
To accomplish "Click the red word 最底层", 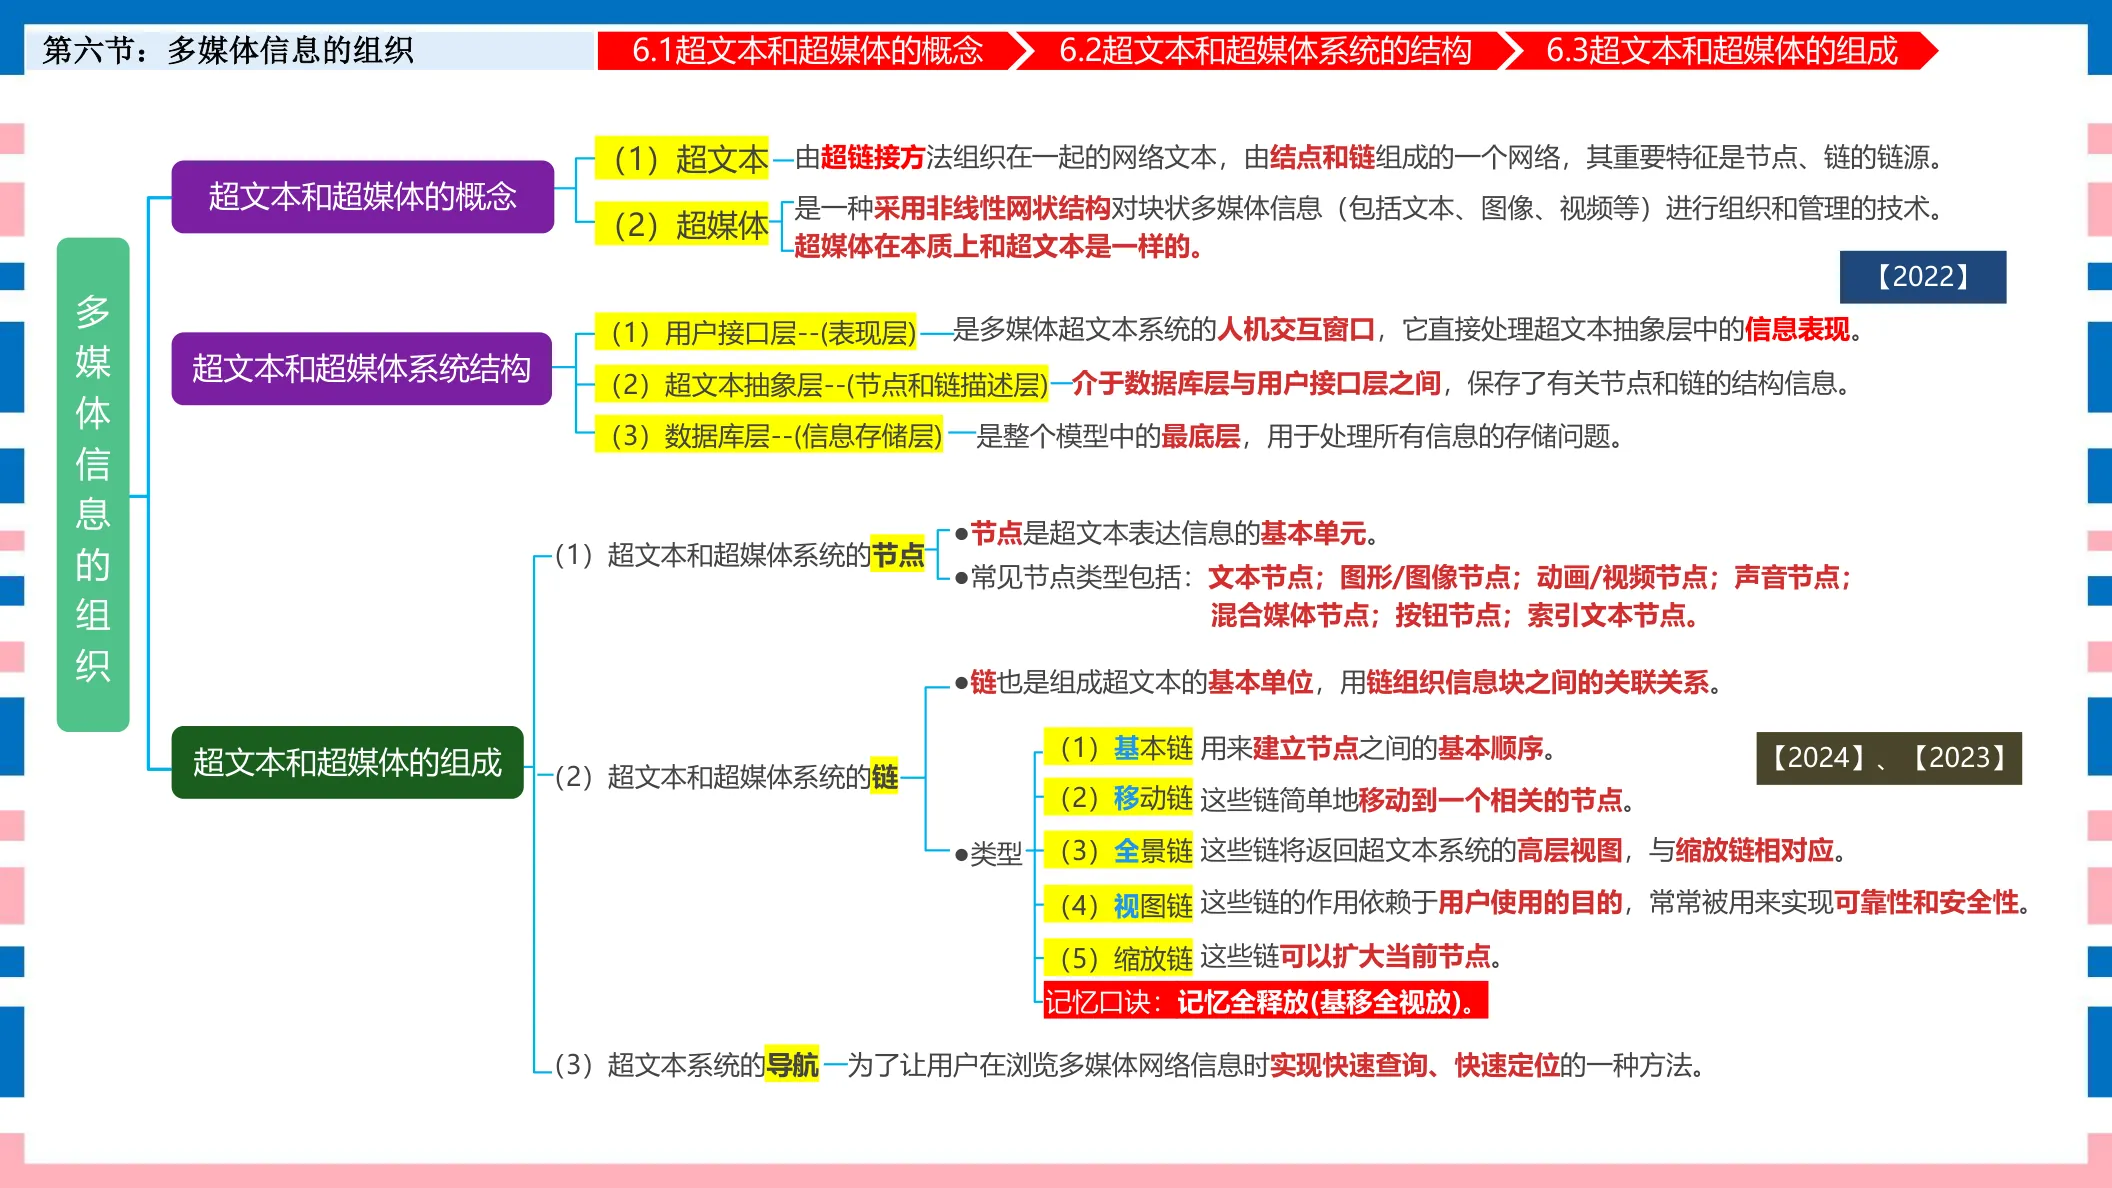I will point(1200,436).
